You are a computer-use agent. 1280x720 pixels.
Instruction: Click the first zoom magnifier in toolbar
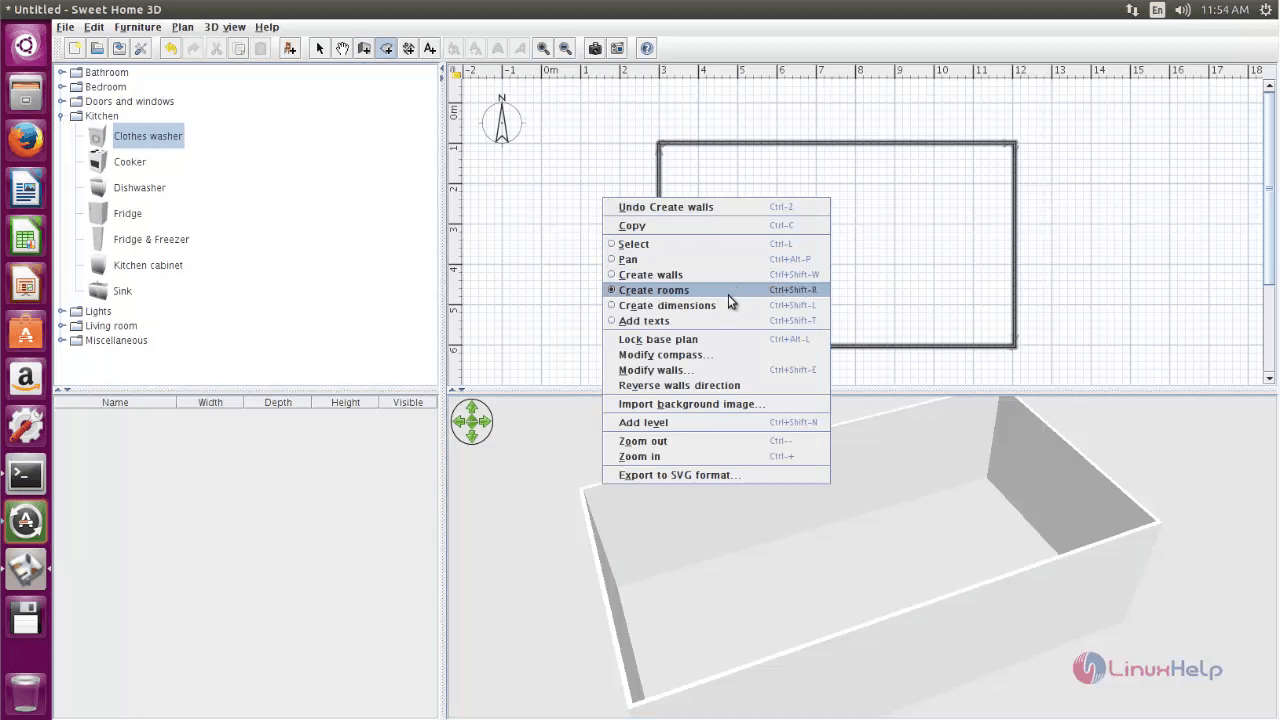click(543, 48)
